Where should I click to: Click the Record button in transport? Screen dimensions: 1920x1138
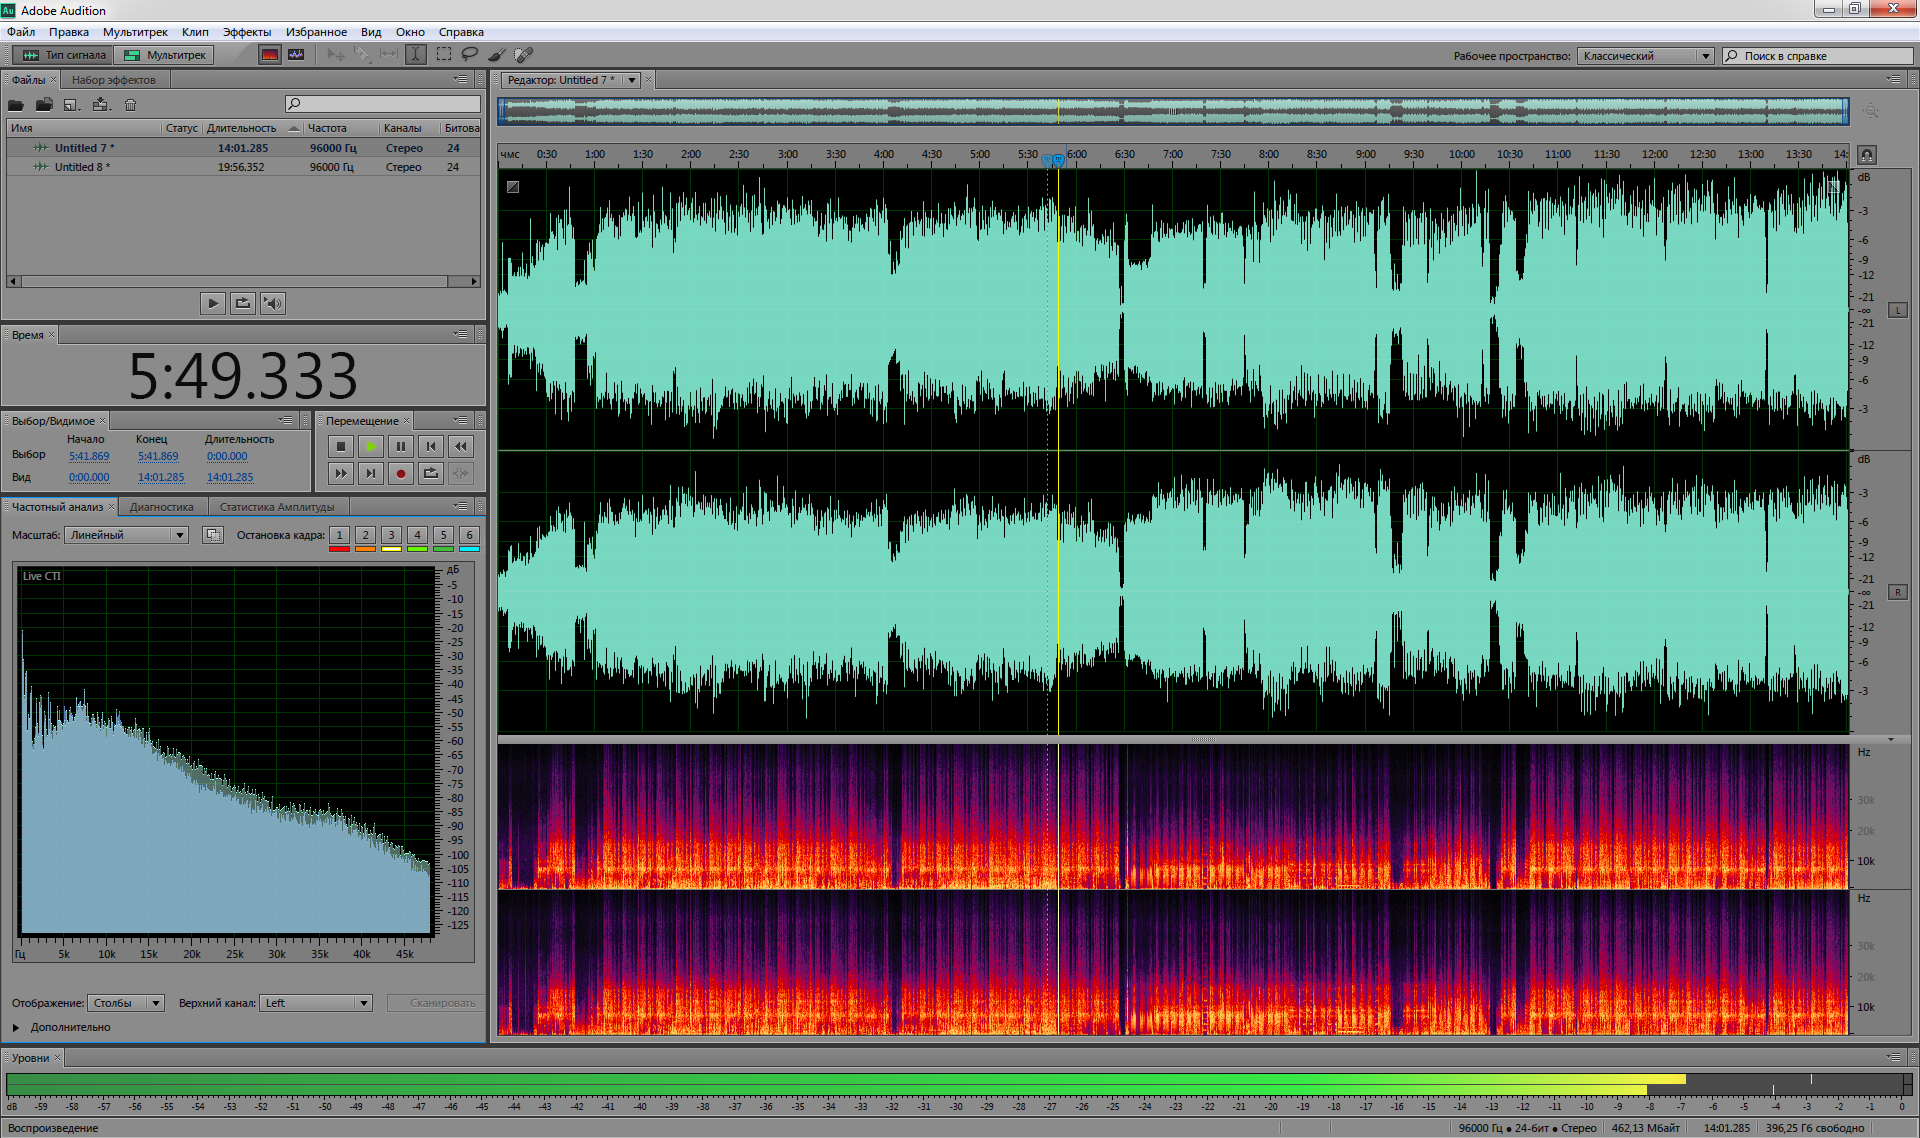pos(401,474)
